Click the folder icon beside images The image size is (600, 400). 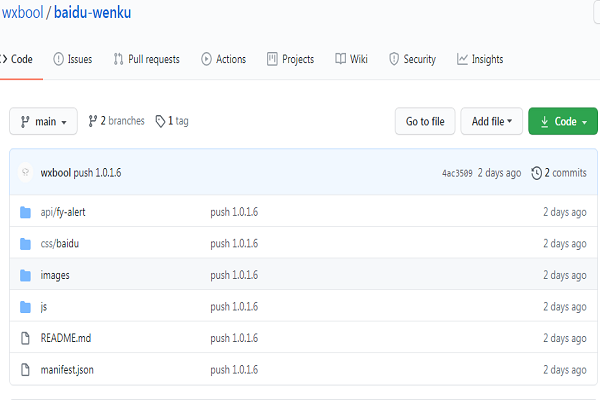click(26, 275)
